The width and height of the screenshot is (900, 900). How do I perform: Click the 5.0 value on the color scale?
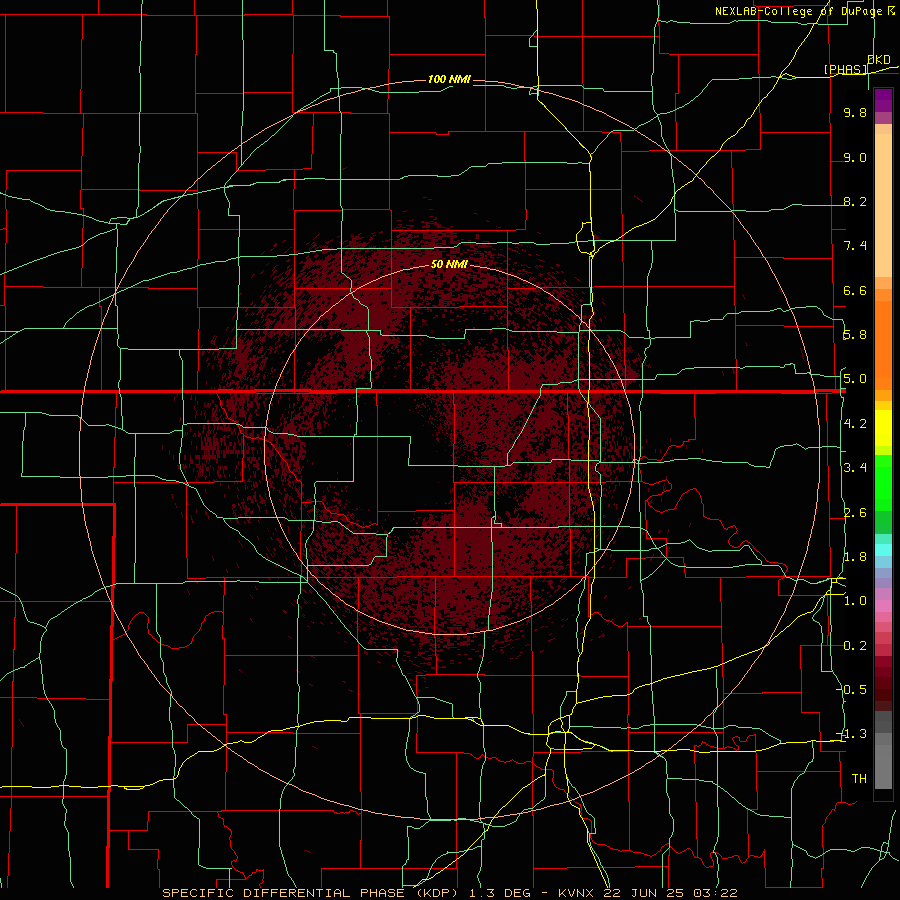[855, 379]
